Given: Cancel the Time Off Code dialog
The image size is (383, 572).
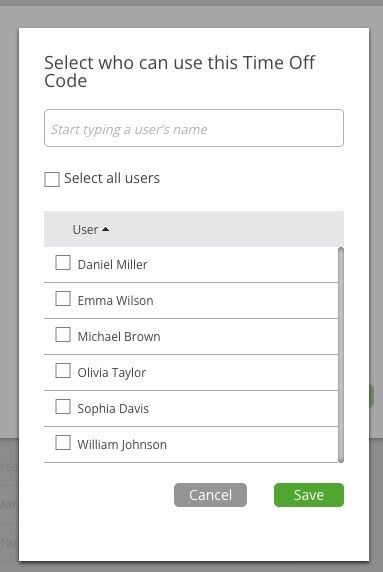Looking at the screenshot, I should pyautogui.click(x=210, y=495).
